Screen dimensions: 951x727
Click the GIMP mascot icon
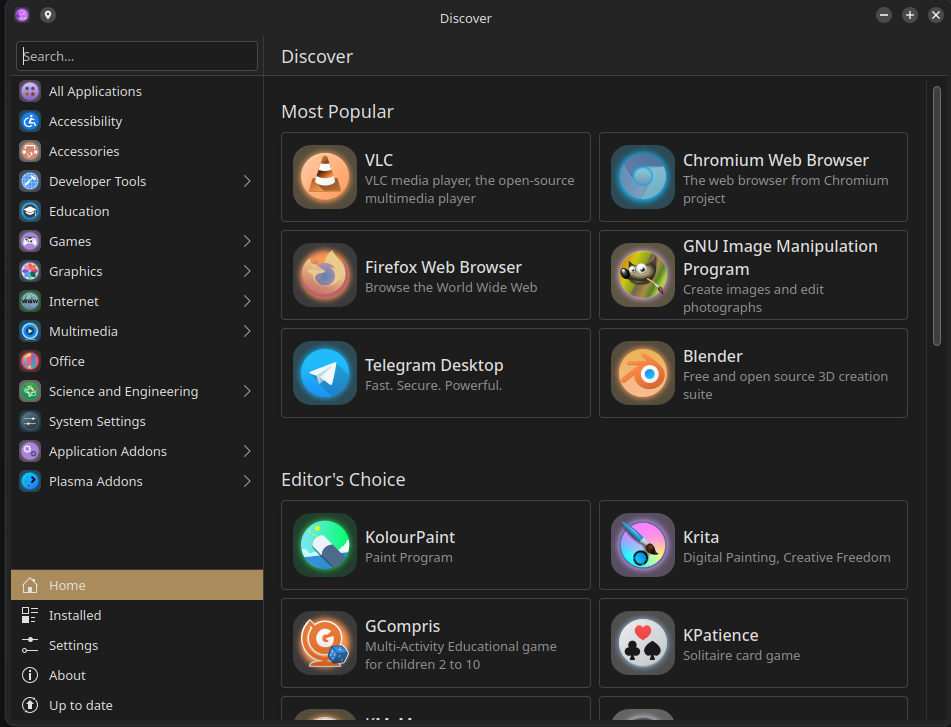643,275
